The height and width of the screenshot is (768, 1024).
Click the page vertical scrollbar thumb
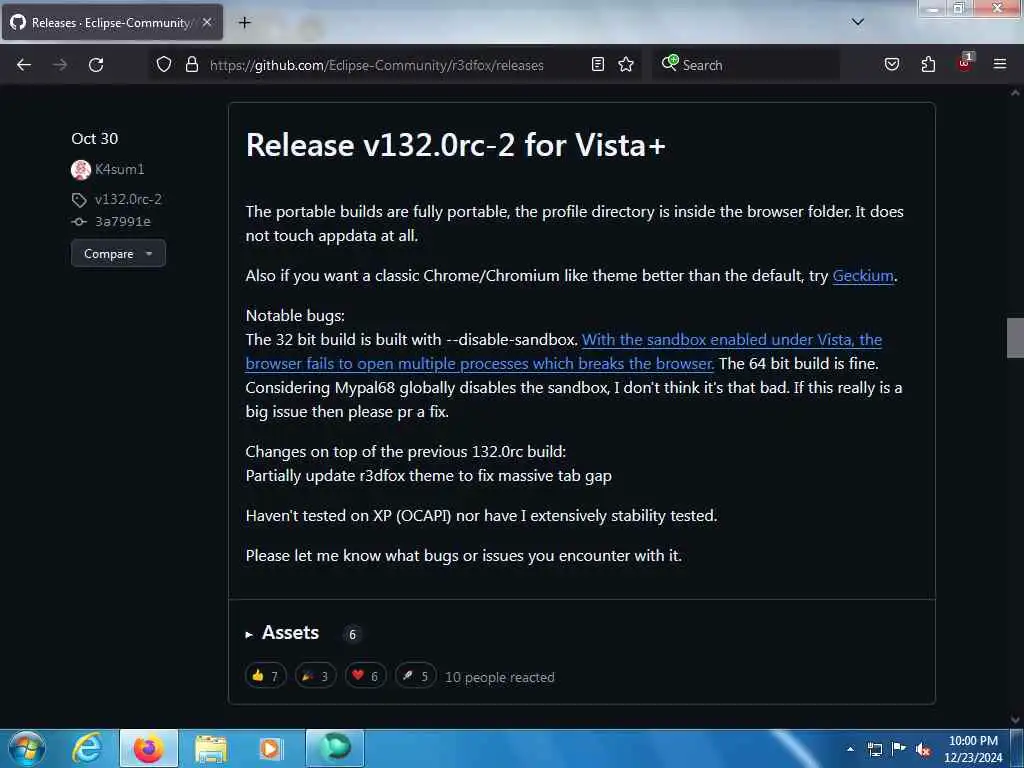[1015, 338]
